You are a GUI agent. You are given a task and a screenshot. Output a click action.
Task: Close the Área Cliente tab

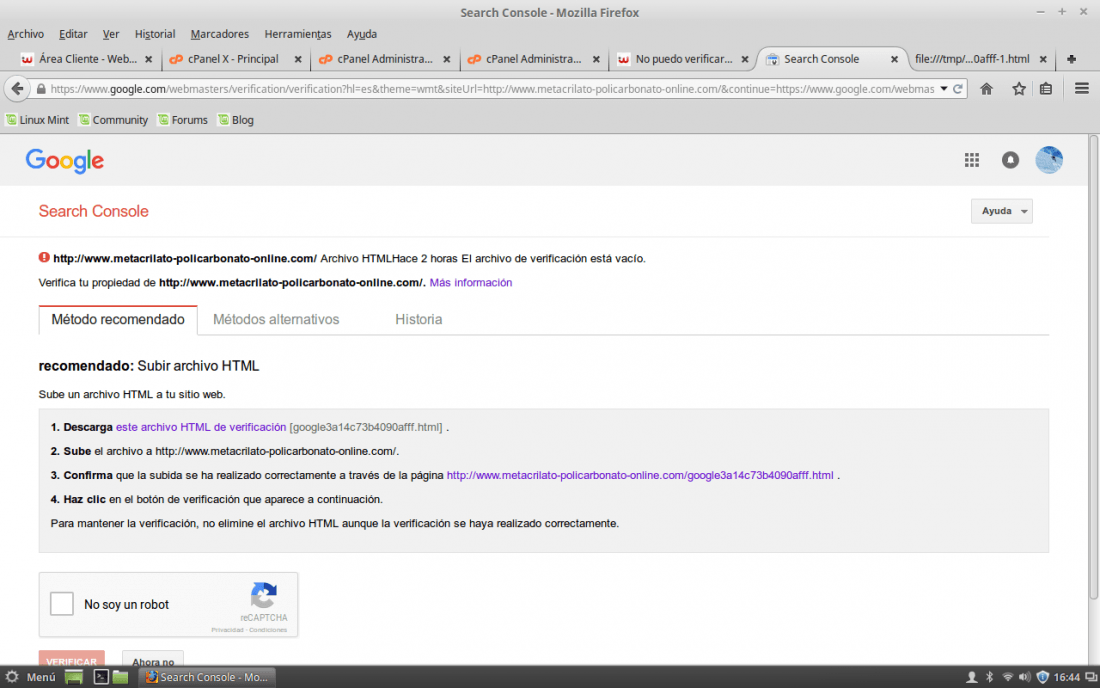(x=149, y=60)
